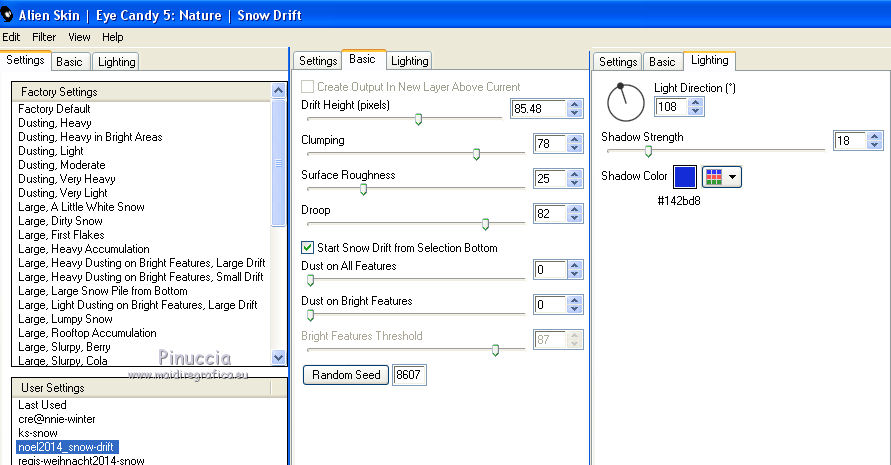Click the Clumping slider handle
Viewport: 891px width, 465px height.
(476, 154)
